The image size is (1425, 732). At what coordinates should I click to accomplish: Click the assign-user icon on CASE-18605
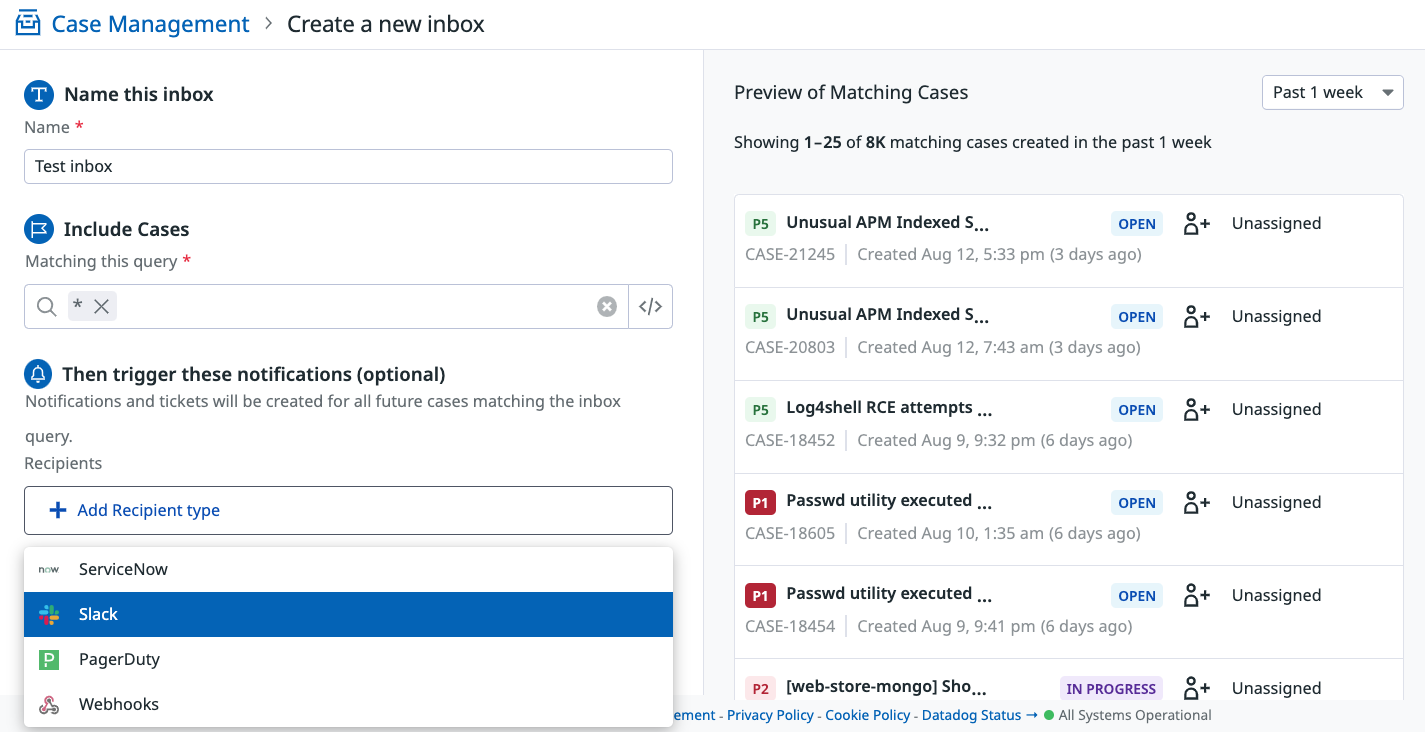[1196, 502]
